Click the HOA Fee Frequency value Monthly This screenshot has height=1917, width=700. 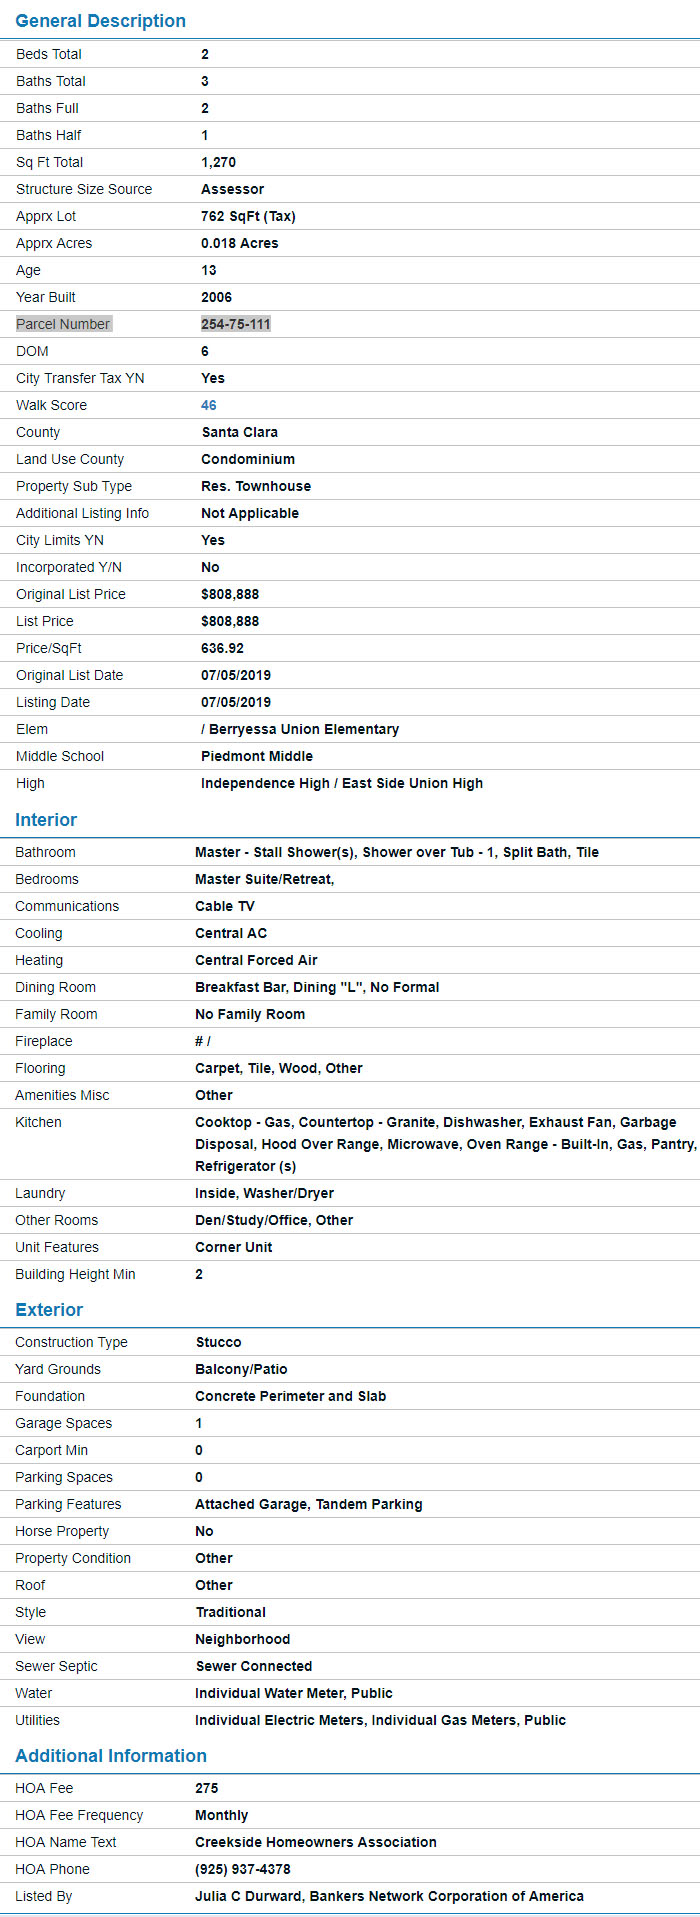coord(222,1815)
